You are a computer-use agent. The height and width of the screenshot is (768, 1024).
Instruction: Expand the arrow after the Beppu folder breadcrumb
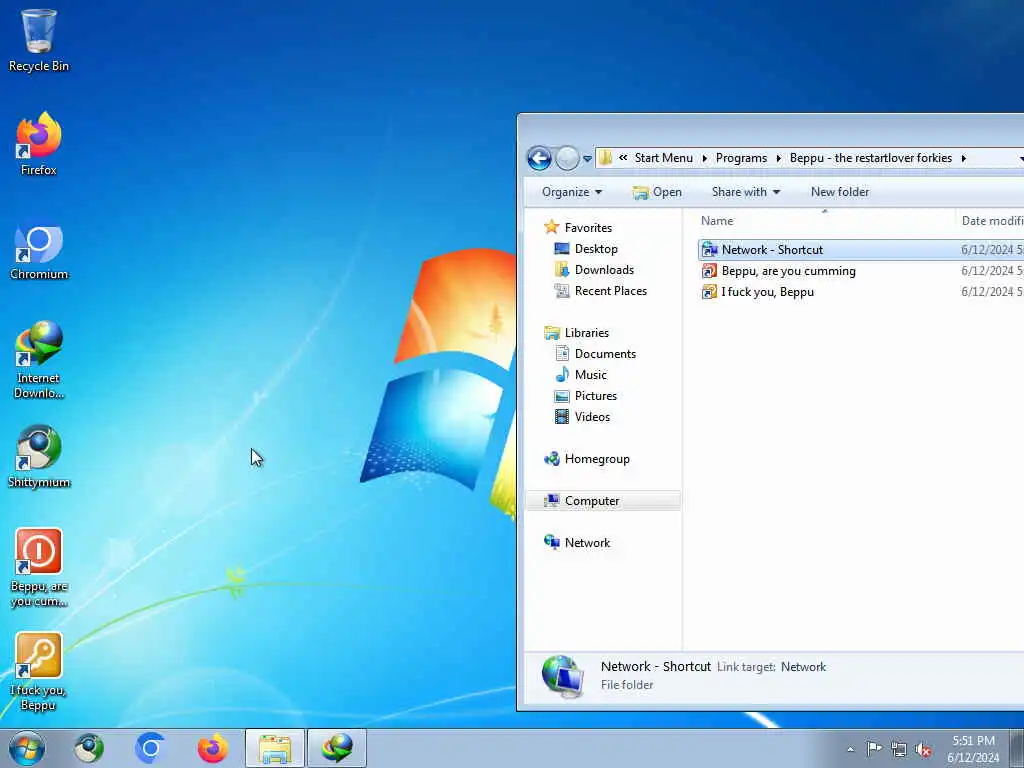[963, 158]
